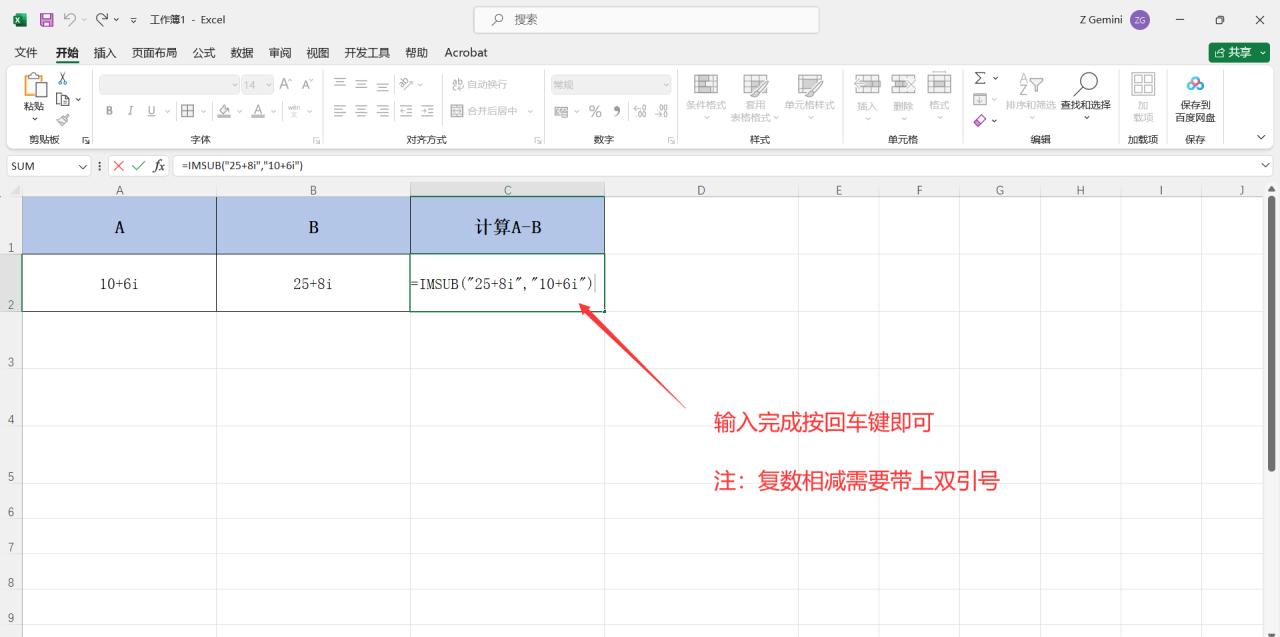1280x637 pixels.
Task: Click the Paste (粘贴) clipboard icon
Action: coord(34,85)
